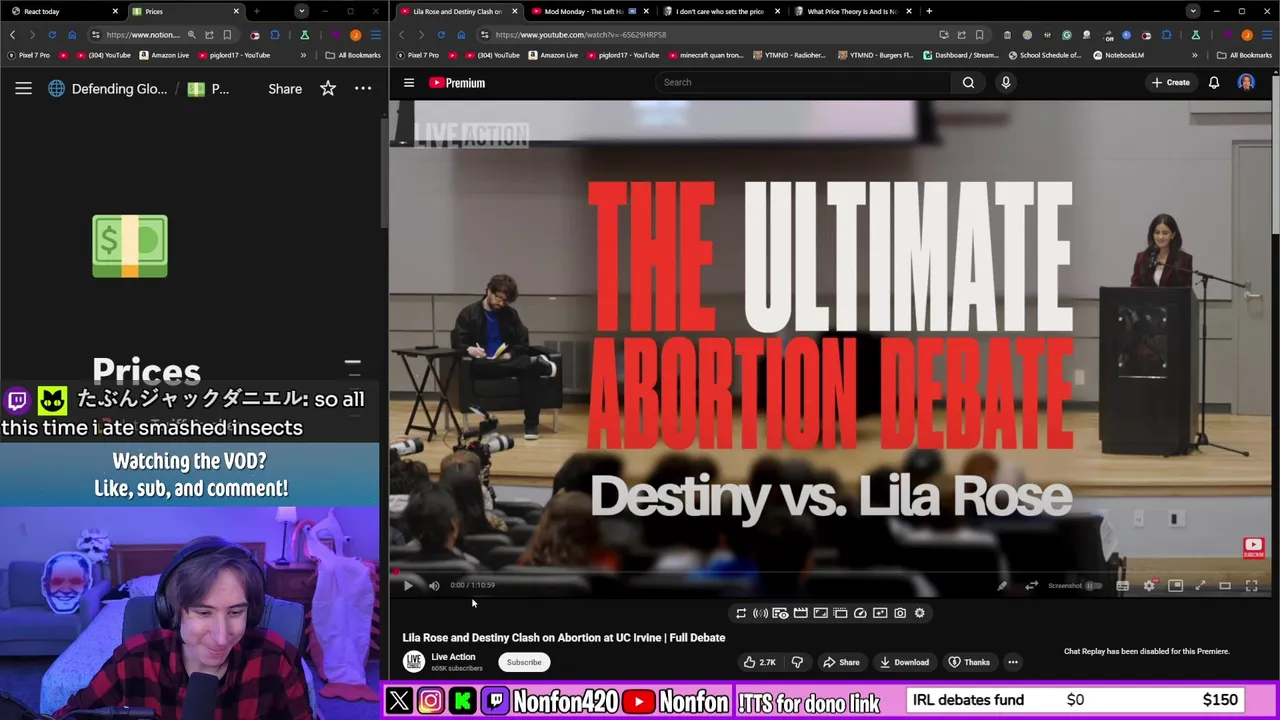This screenshot has width=1280, height=720.
Task: Subscribe to Live Action channel
Action: pos(524,662)
